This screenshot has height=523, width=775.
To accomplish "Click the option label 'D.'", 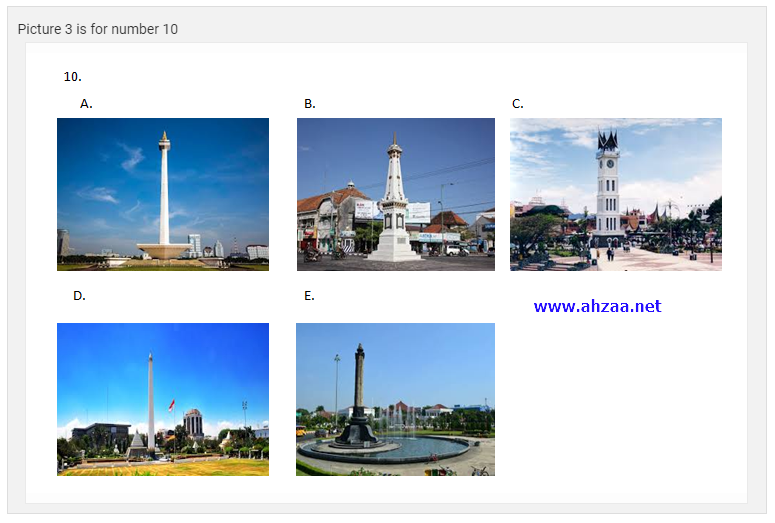I will tap(79, 296).
